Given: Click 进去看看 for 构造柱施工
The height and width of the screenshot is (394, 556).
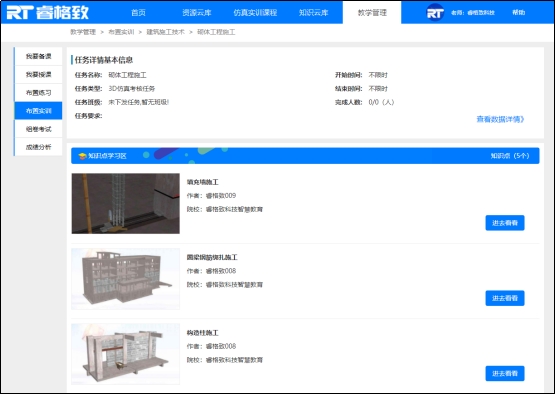Looking at the screenshot, I should pyautogui.click(x=505, y=373).
